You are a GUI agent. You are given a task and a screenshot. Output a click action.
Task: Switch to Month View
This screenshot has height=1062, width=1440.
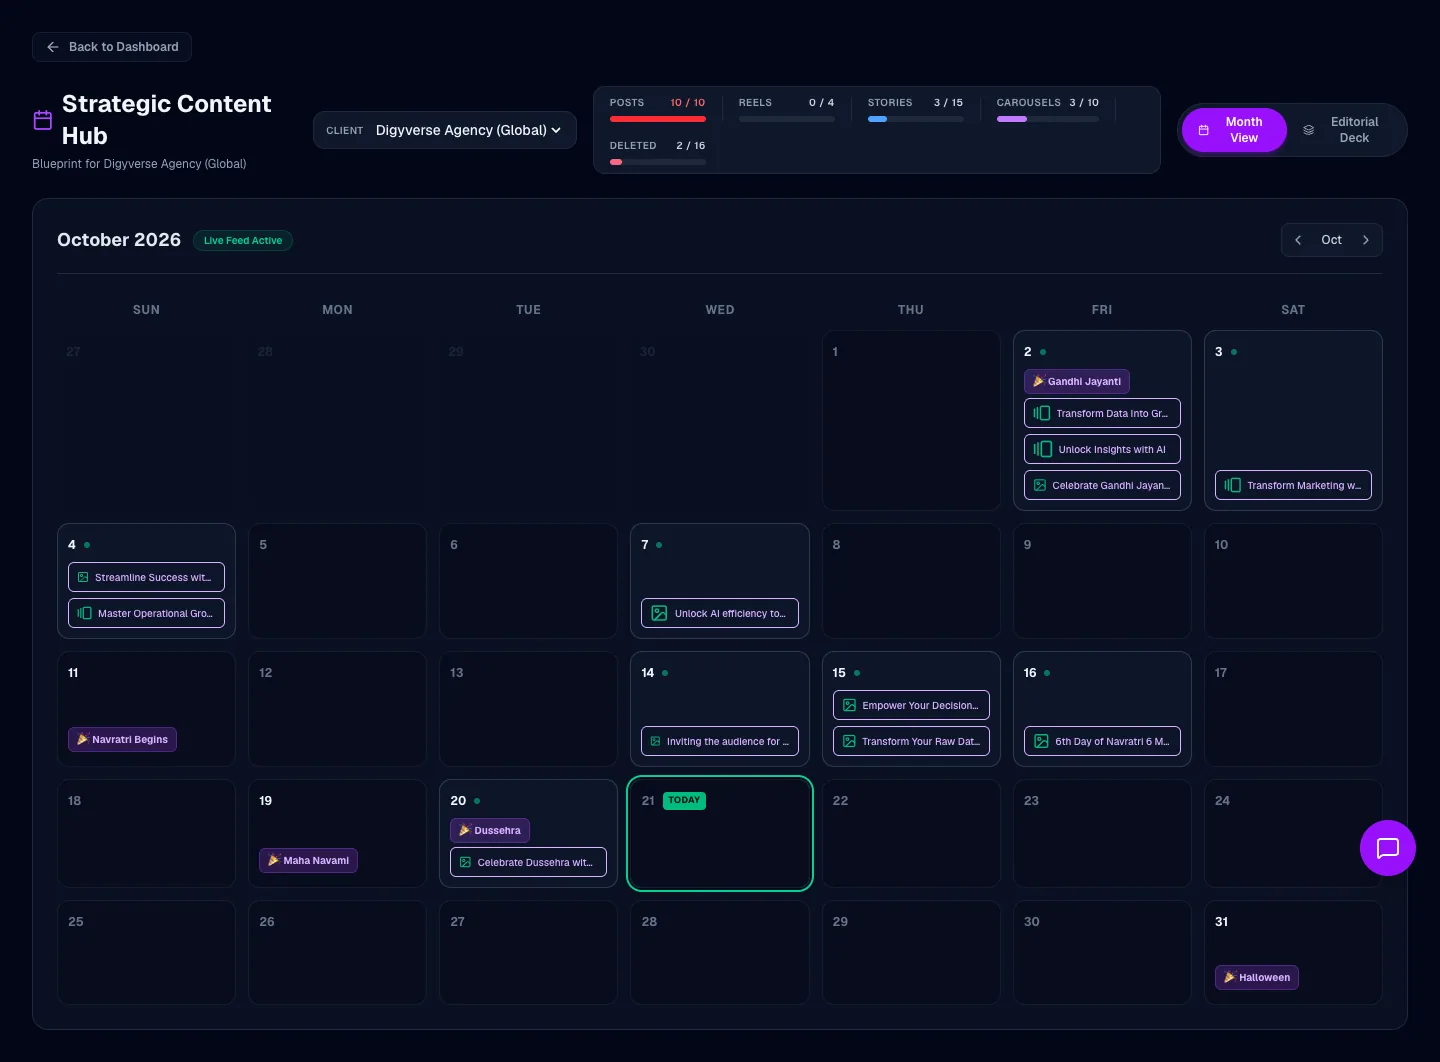pyautogui.click(x=1234, y=130)
